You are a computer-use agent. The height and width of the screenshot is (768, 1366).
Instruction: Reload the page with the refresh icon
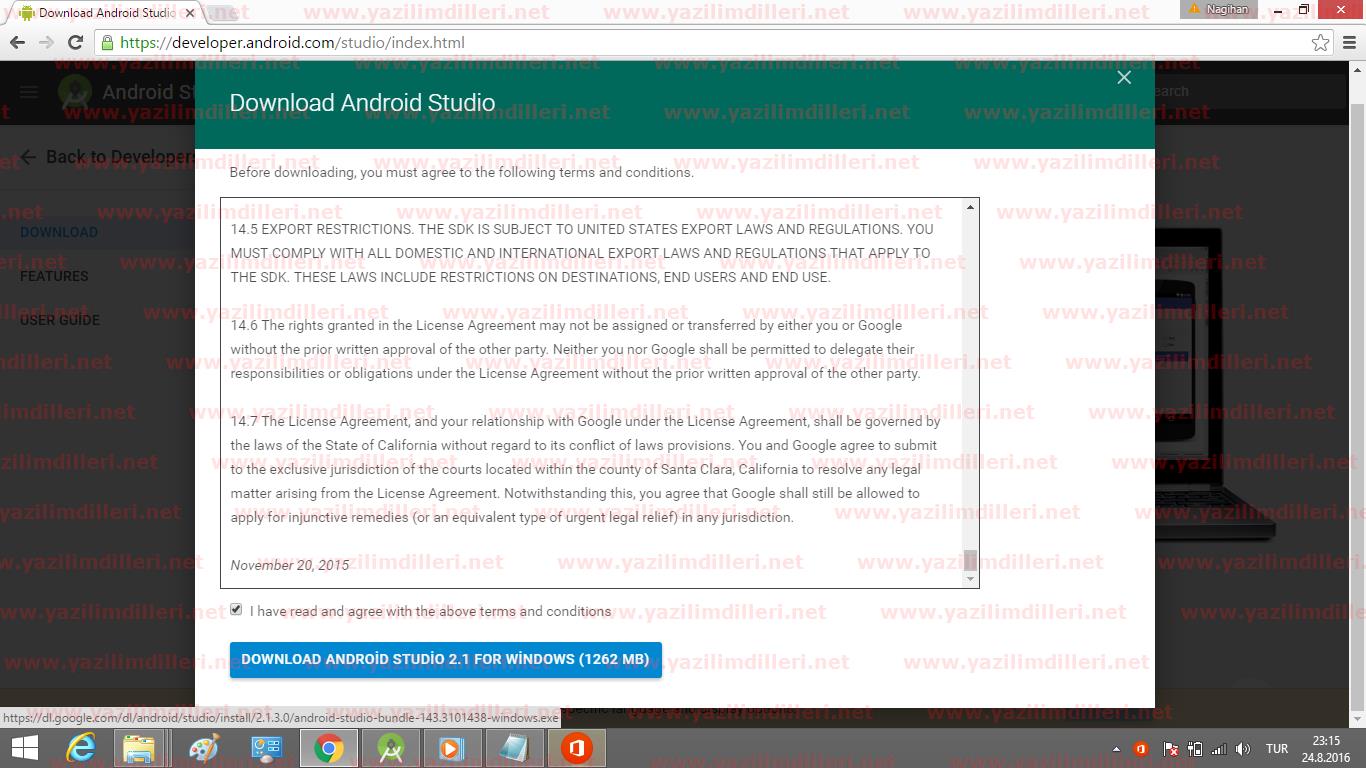[75, 43]
